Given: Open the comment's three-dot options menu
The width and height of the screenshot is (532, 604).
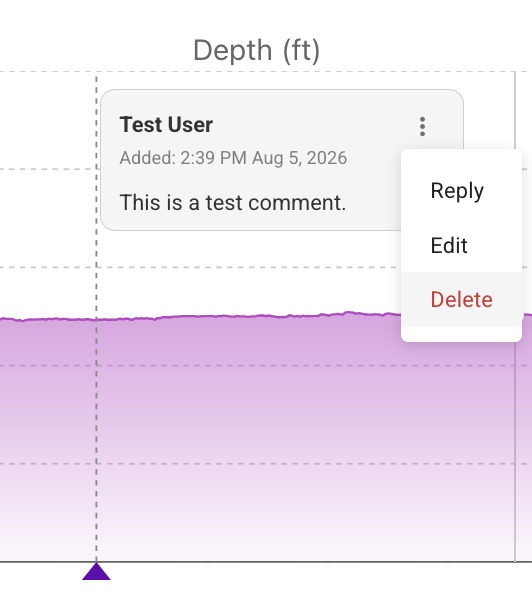Looking at the screenshot, I should click(x=422, y=126).
